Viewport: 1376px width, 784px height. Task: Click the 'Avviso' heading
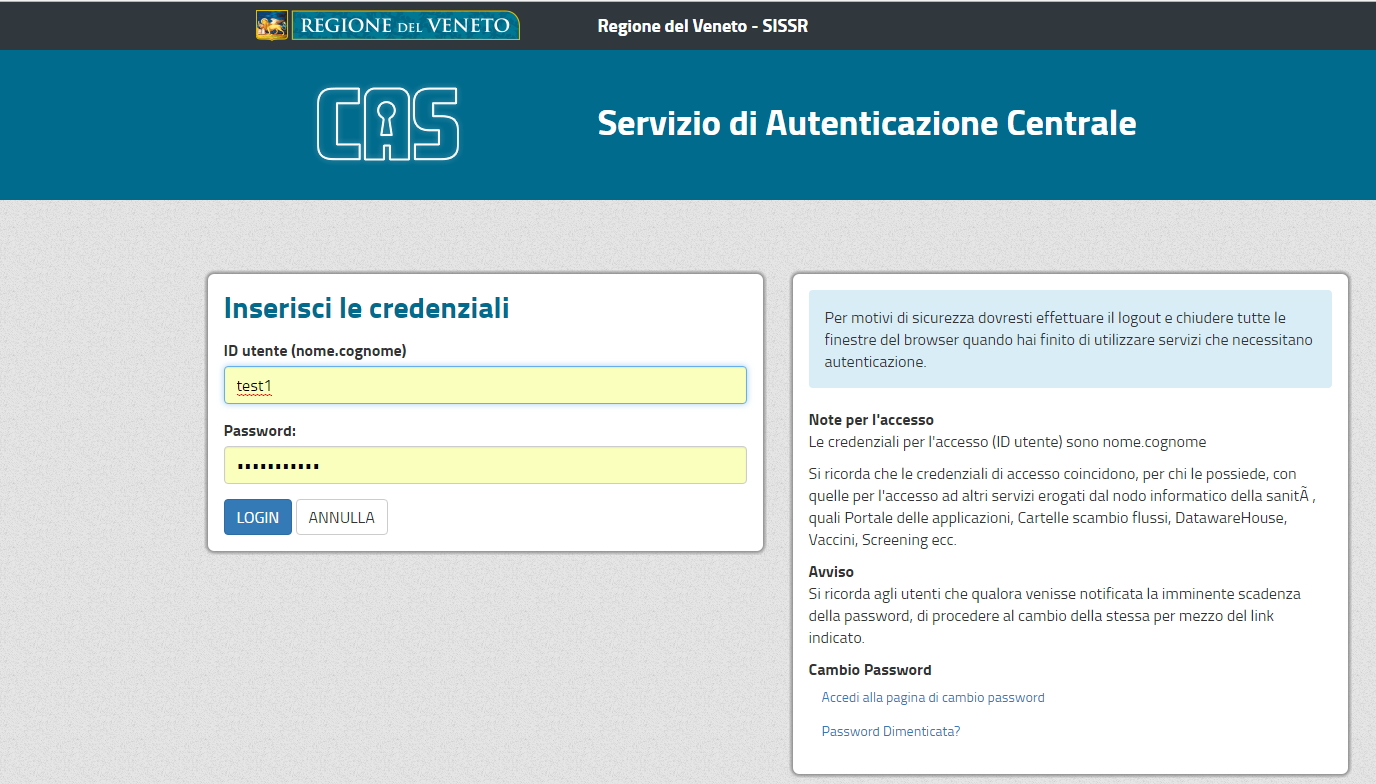click(x=831, y=572)
